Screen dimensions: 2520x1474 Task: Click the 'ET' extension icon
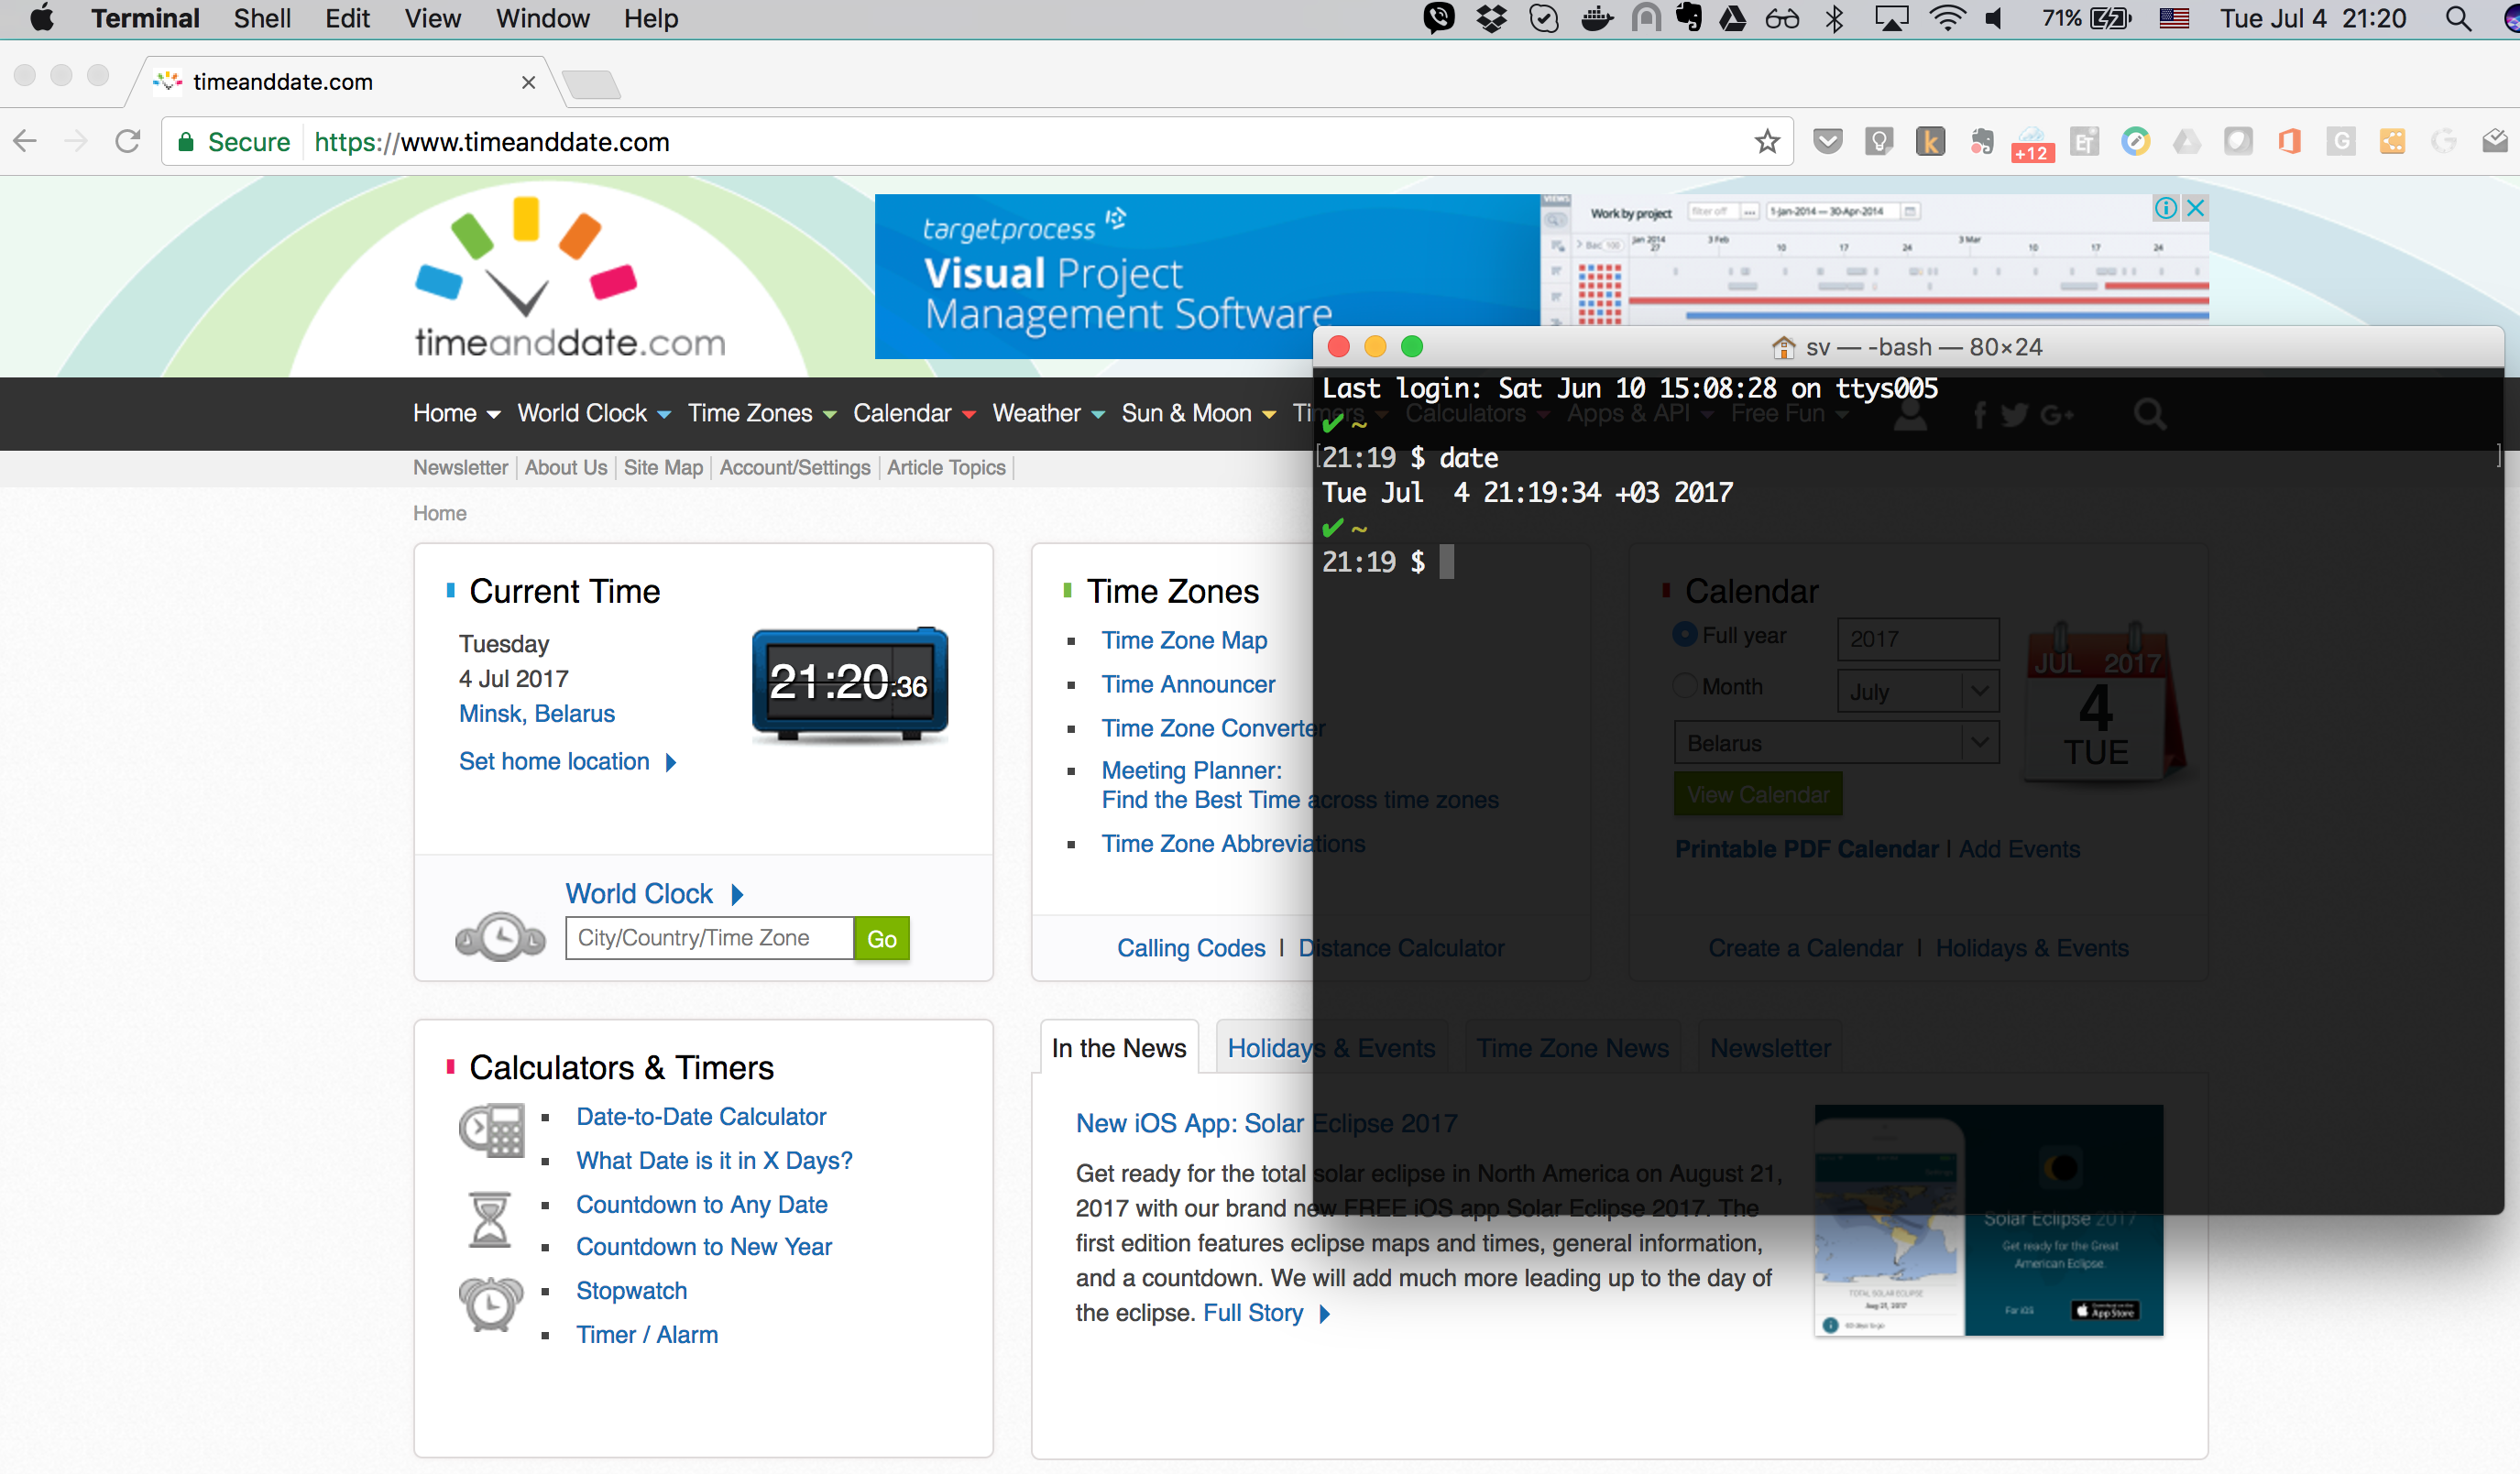(x=2085, y=142)
